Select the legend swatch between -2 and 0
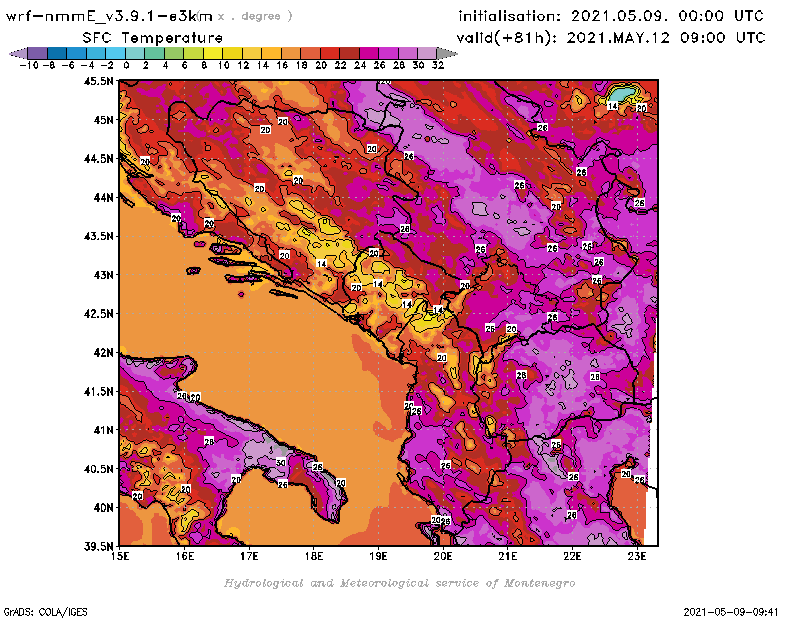Image resolution: width=800 pixels, height=618 pixels. tap(115, 53)
